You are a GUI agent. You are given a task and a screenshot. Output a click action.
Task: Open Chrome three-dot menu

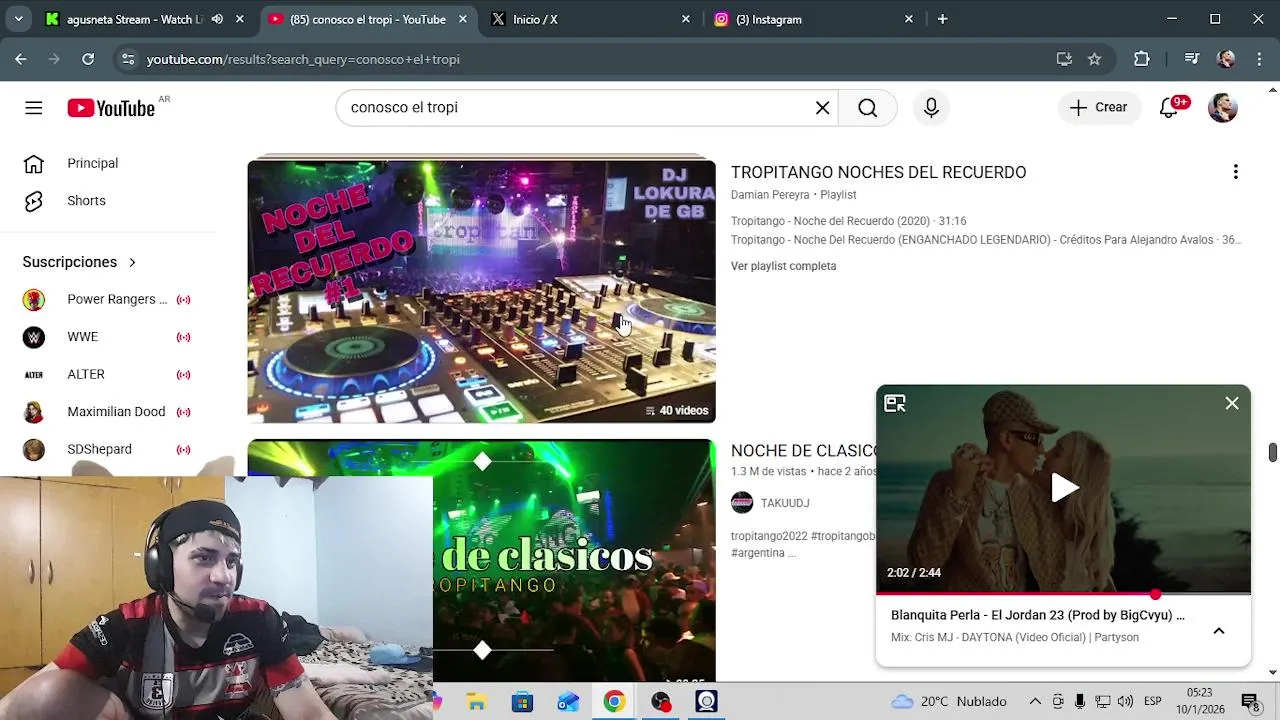point(1259,59)
